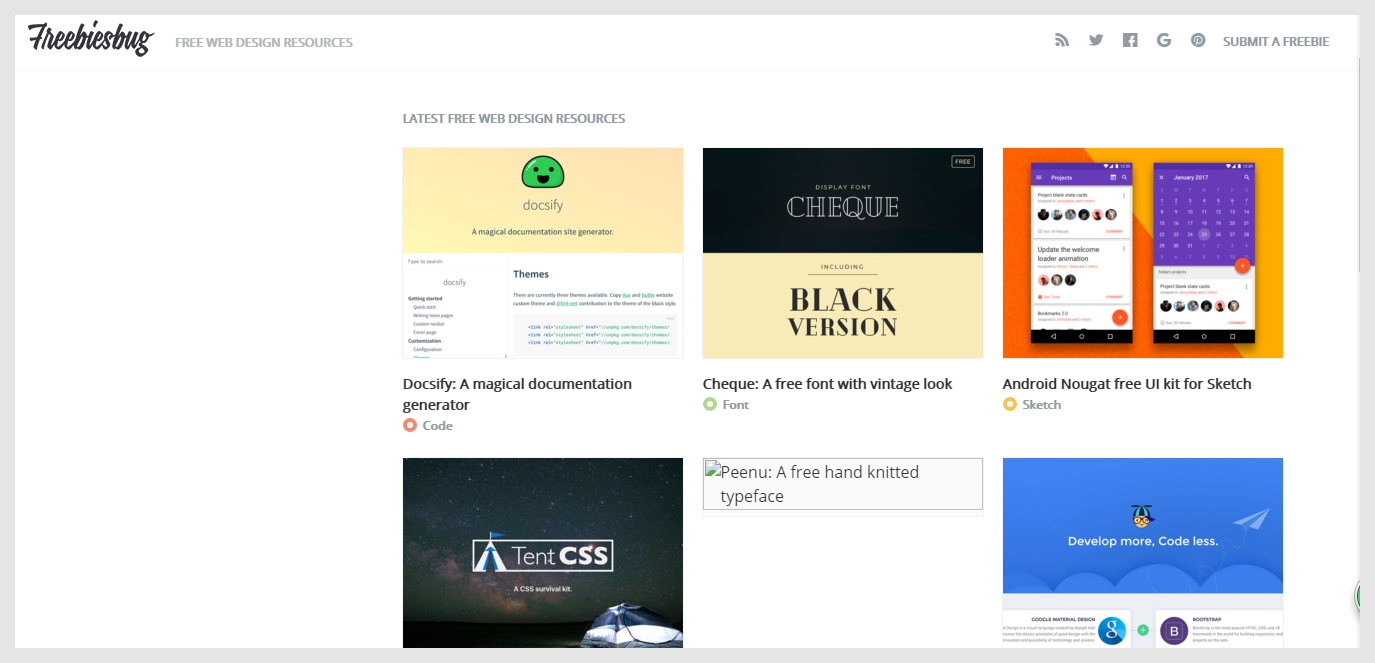Open Cheque free font title link
This screenshot has height=663, width=1375.
tap(827, 384)
